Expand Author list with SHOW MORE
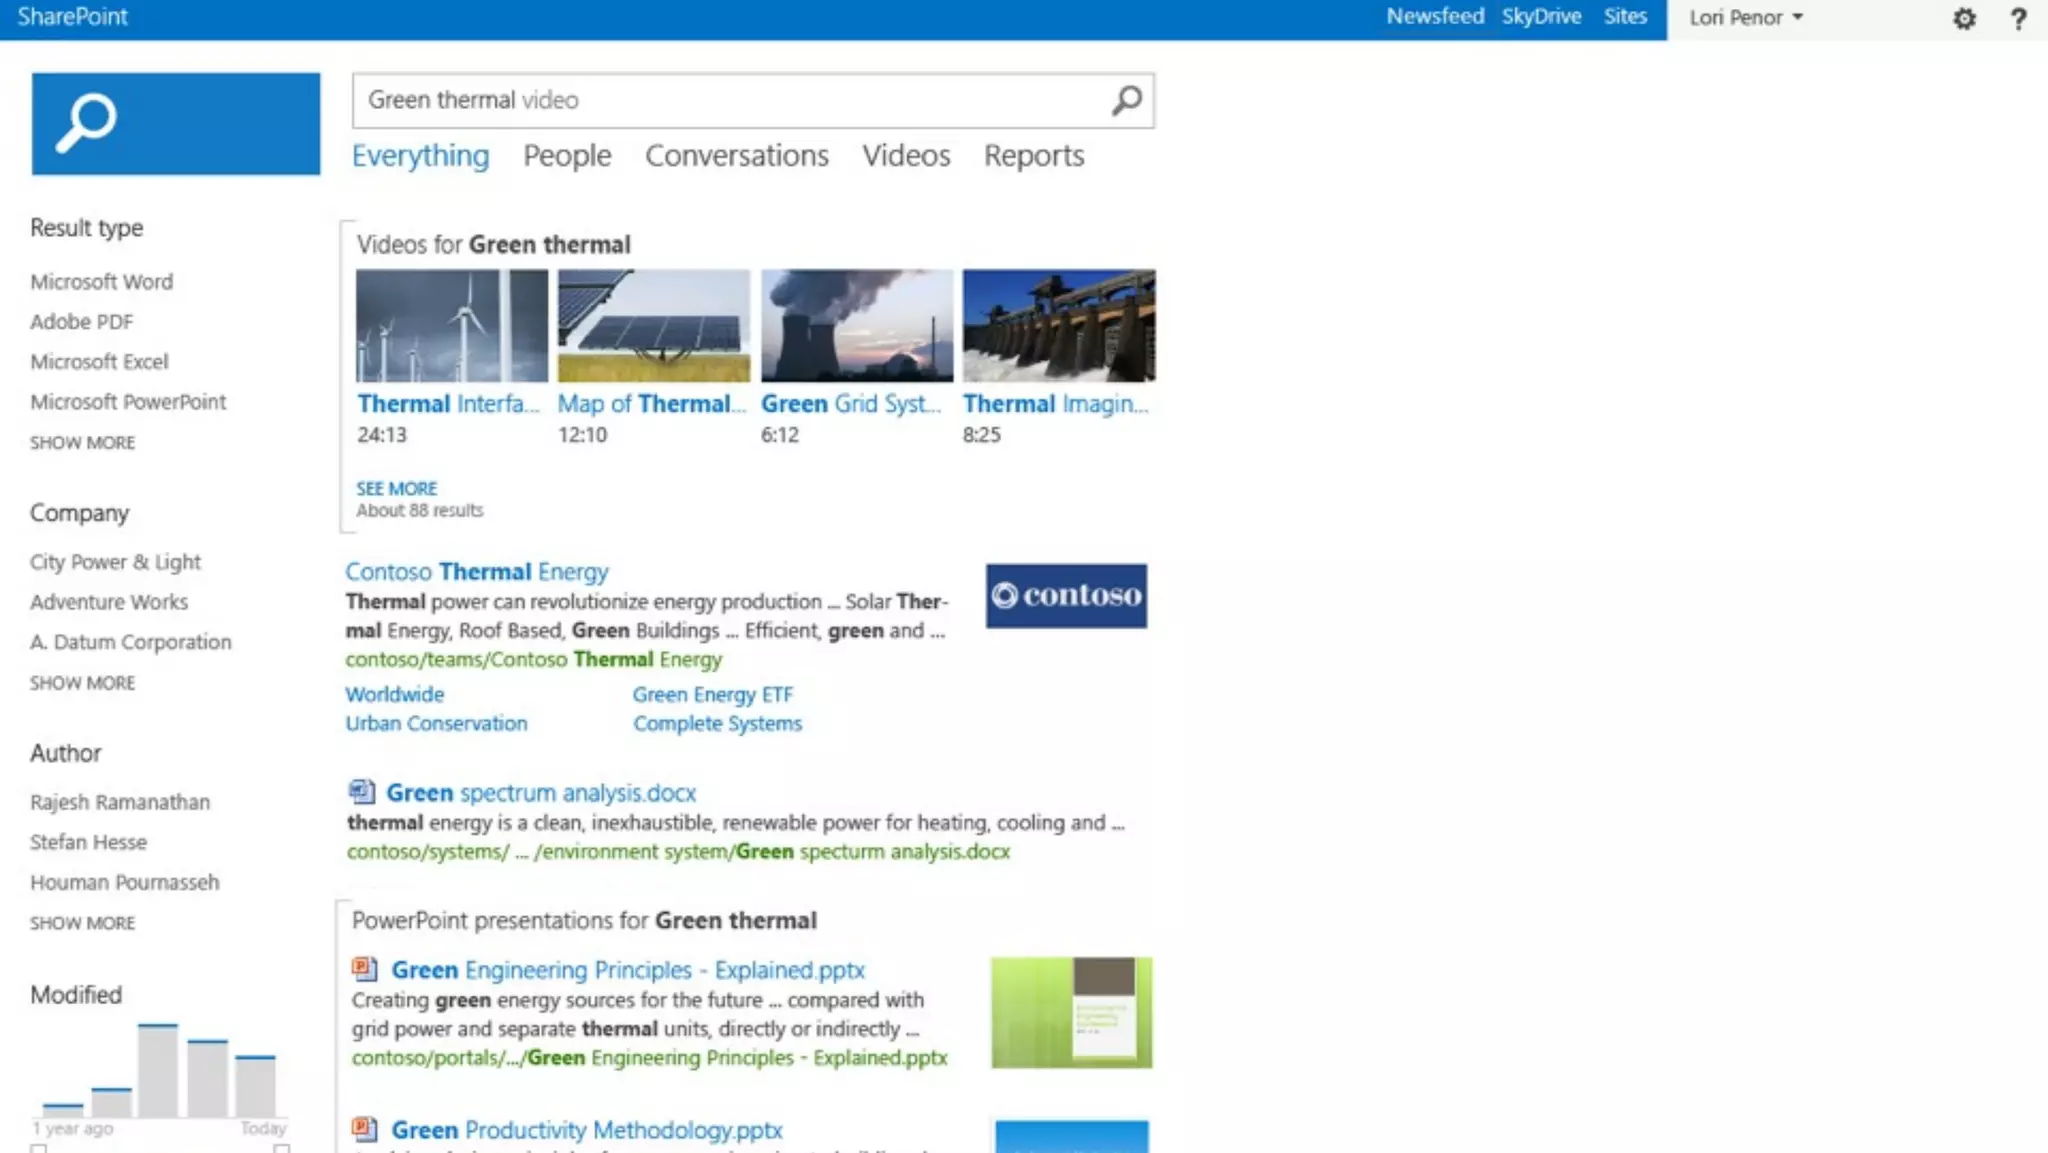 tap(82, 923)
